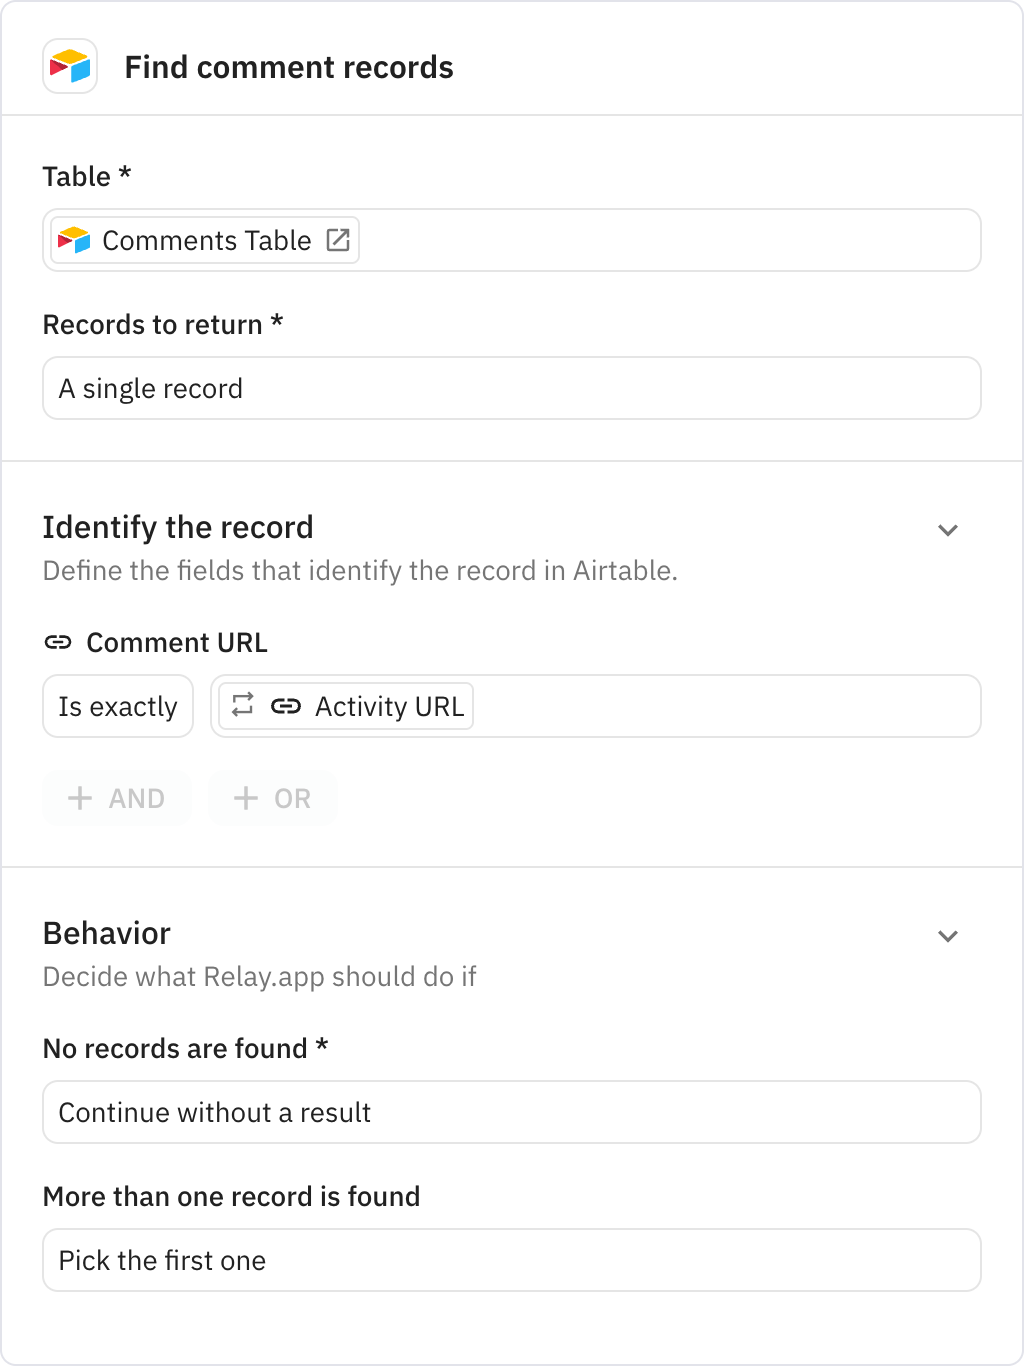Screen dimensions: 1024x1366
Task: Open the Records to return selector
Action: [512, 388]
